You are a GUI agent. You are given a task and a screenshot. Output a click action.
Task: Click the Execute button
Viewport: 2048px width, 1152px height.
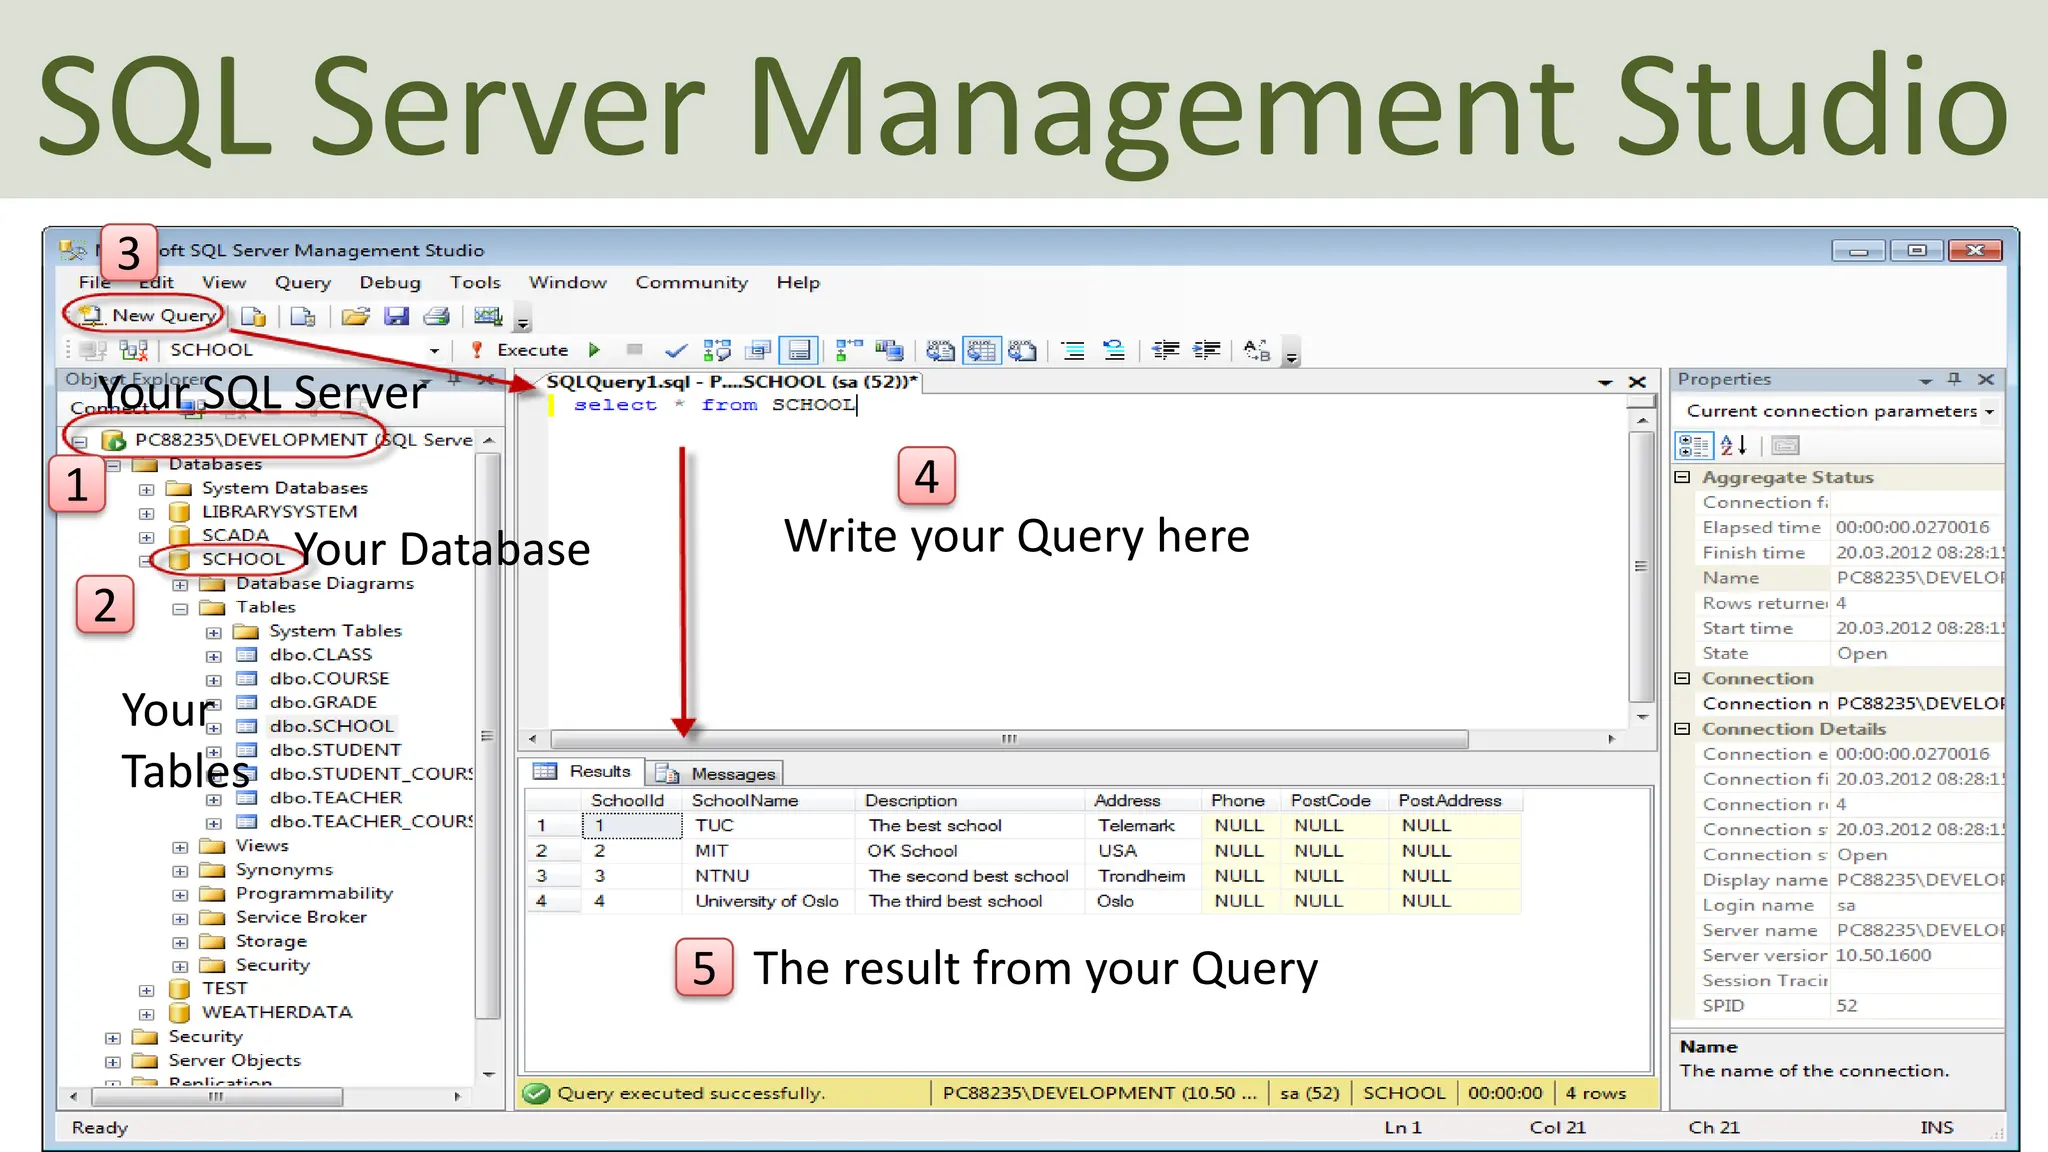pyautogui.click(x=521, y=350)
